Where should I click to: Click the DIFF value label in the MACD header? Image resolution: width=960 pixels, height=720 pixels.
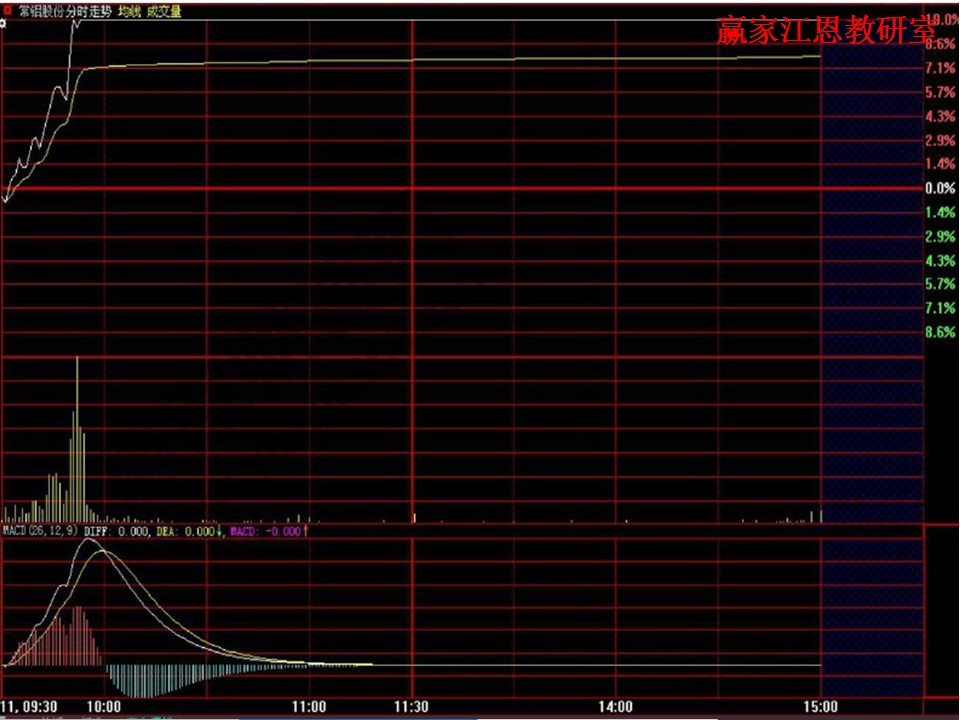pyautogui.click(x=116, y=531)
